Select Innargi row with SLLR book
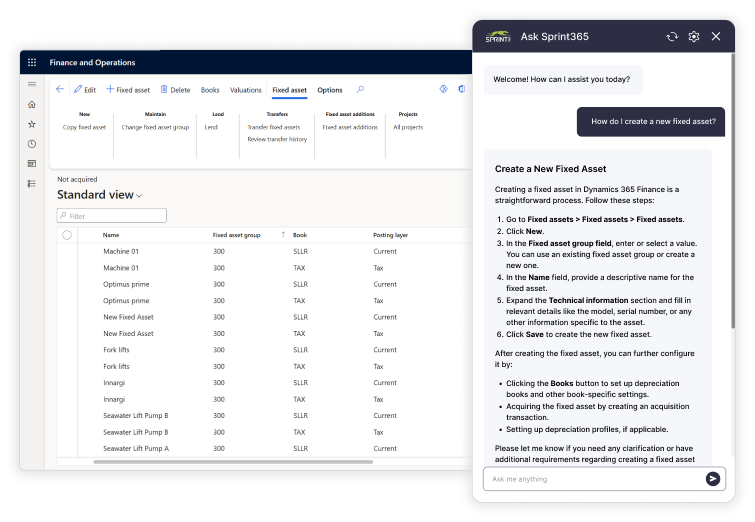 (x=264, y=383)
